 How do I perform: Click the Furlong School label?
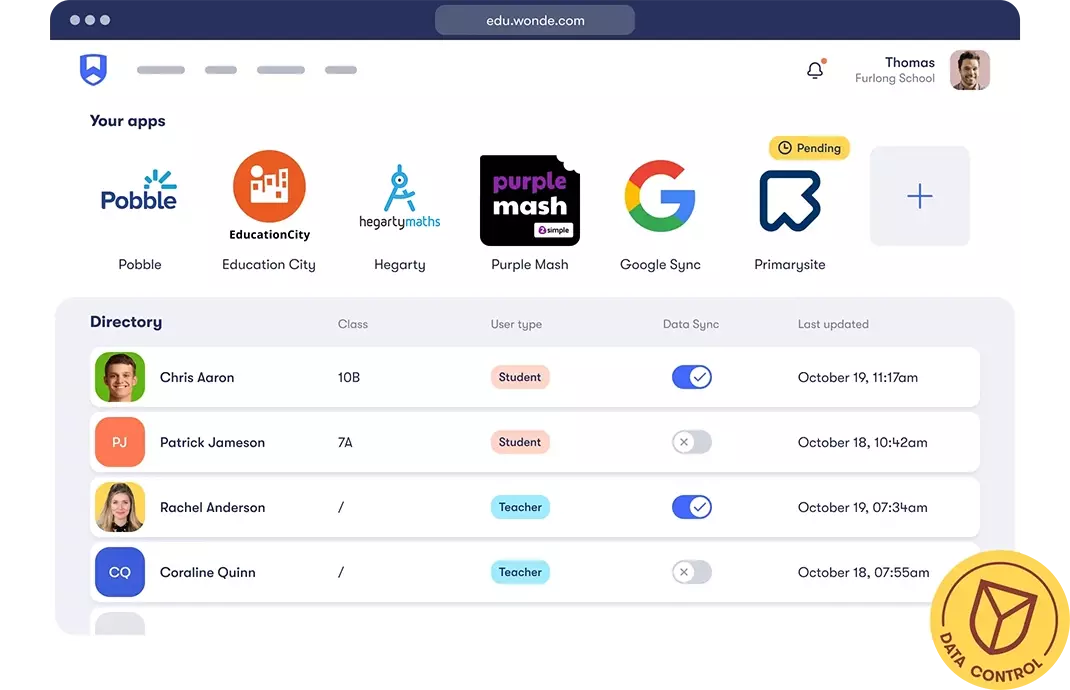(895, 78)
